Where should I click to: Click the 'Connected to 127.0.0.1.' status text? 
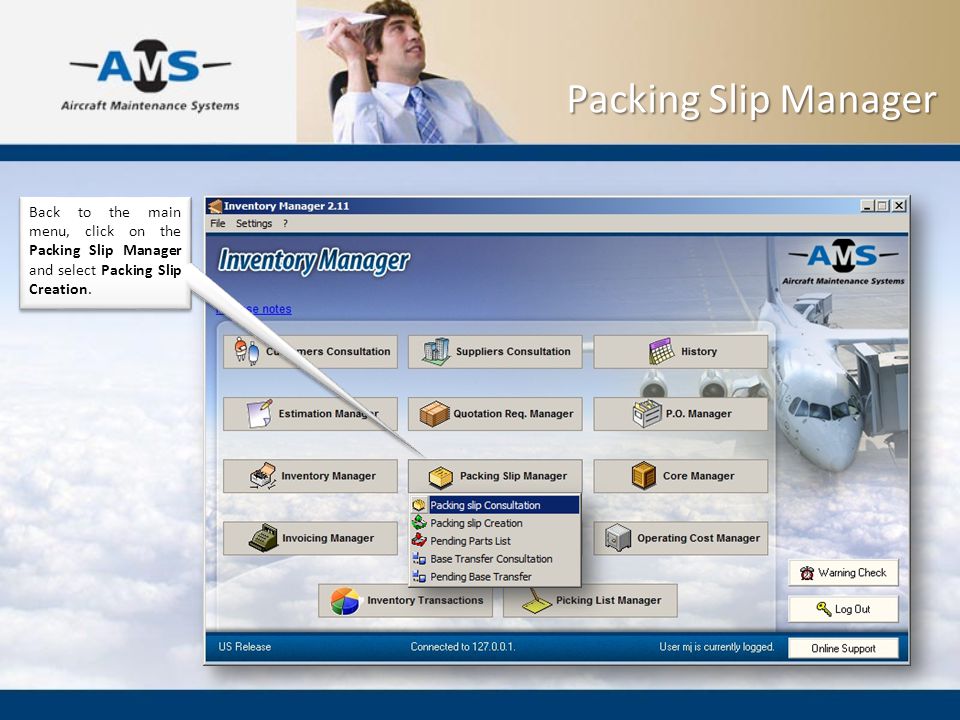(463, 647)
